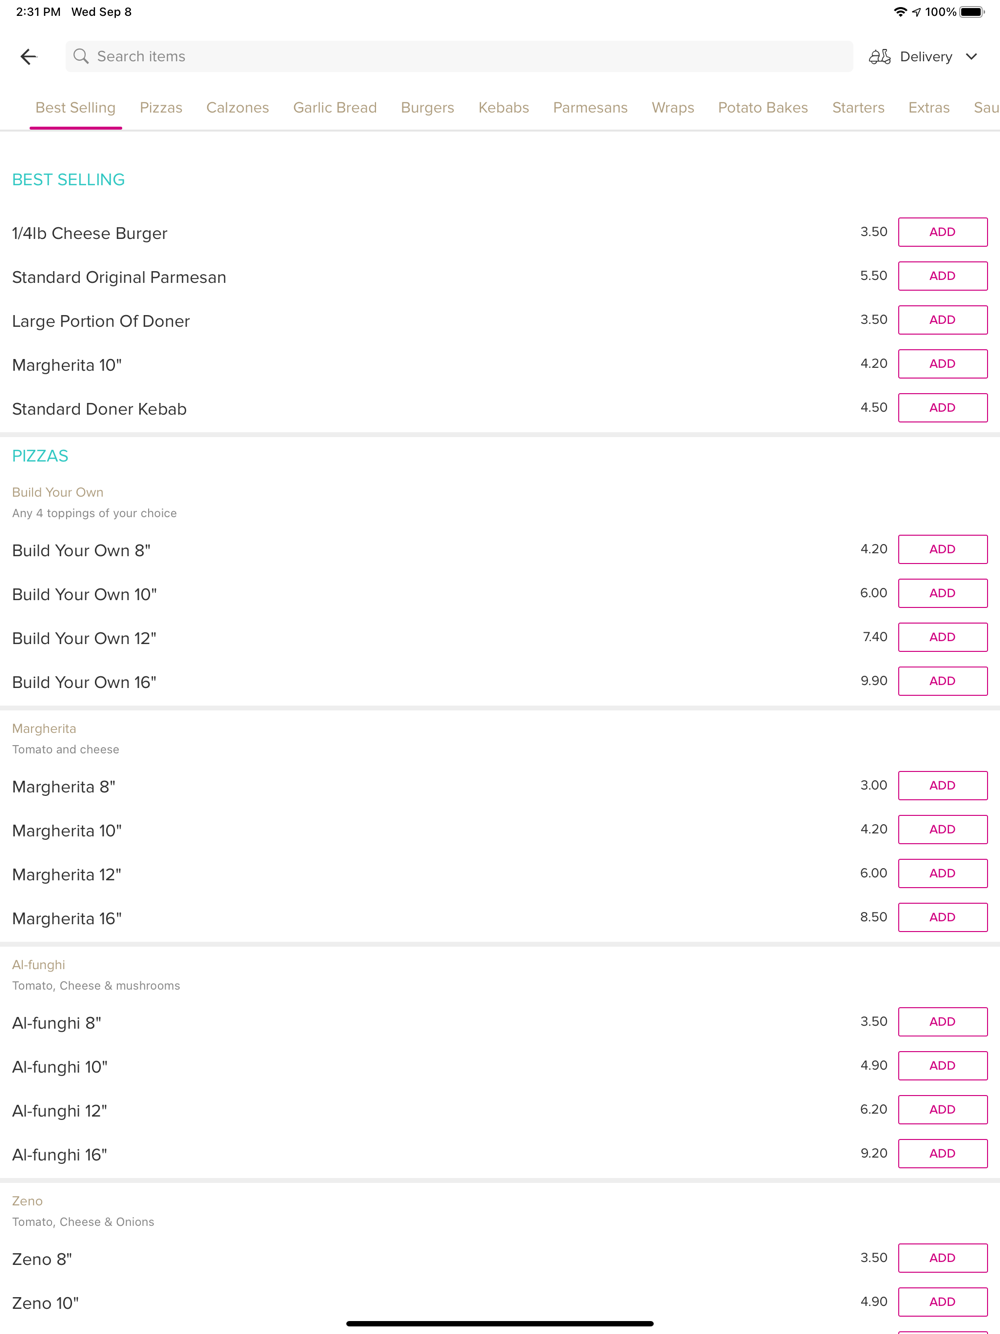Focus the Search items field
This screenshot has height=1334, width=1000.
tap(459, 57)
